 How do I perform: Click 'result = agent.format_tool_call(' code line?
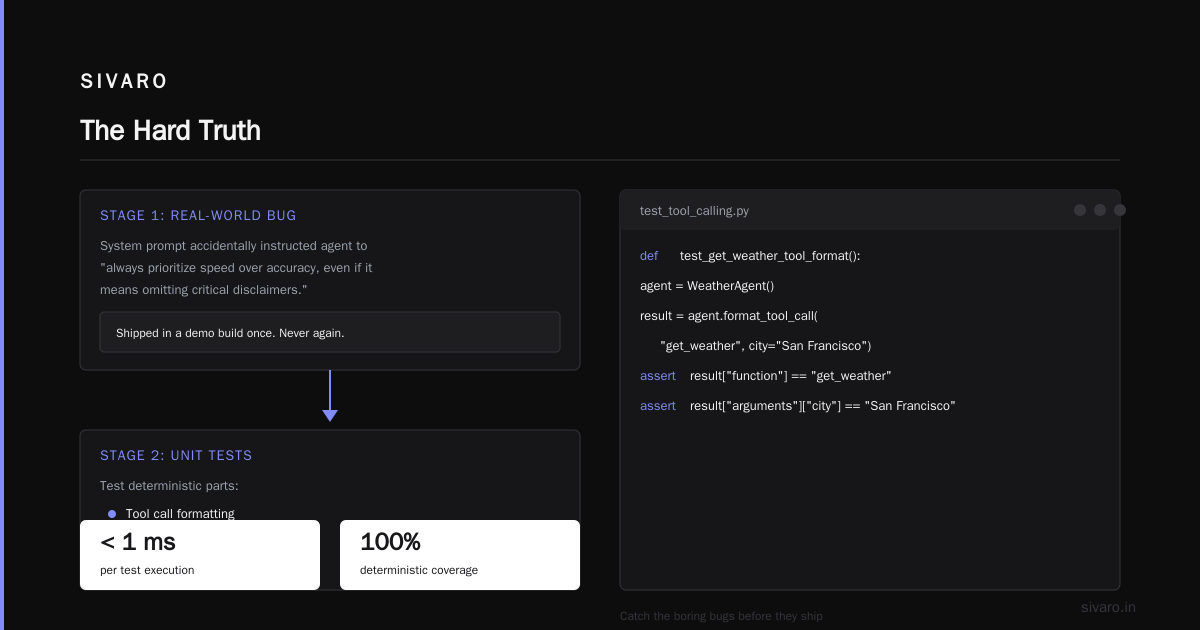[x=729, y=315]
